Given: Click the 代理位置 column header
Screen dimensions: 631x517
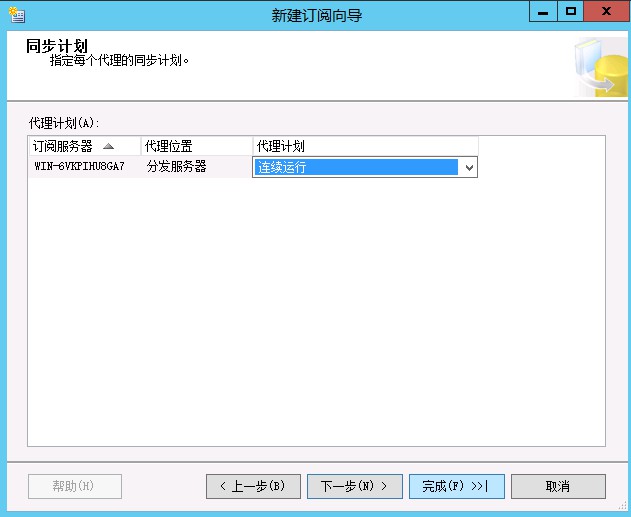Looking at the screenshot, I should tap(168, 147).
